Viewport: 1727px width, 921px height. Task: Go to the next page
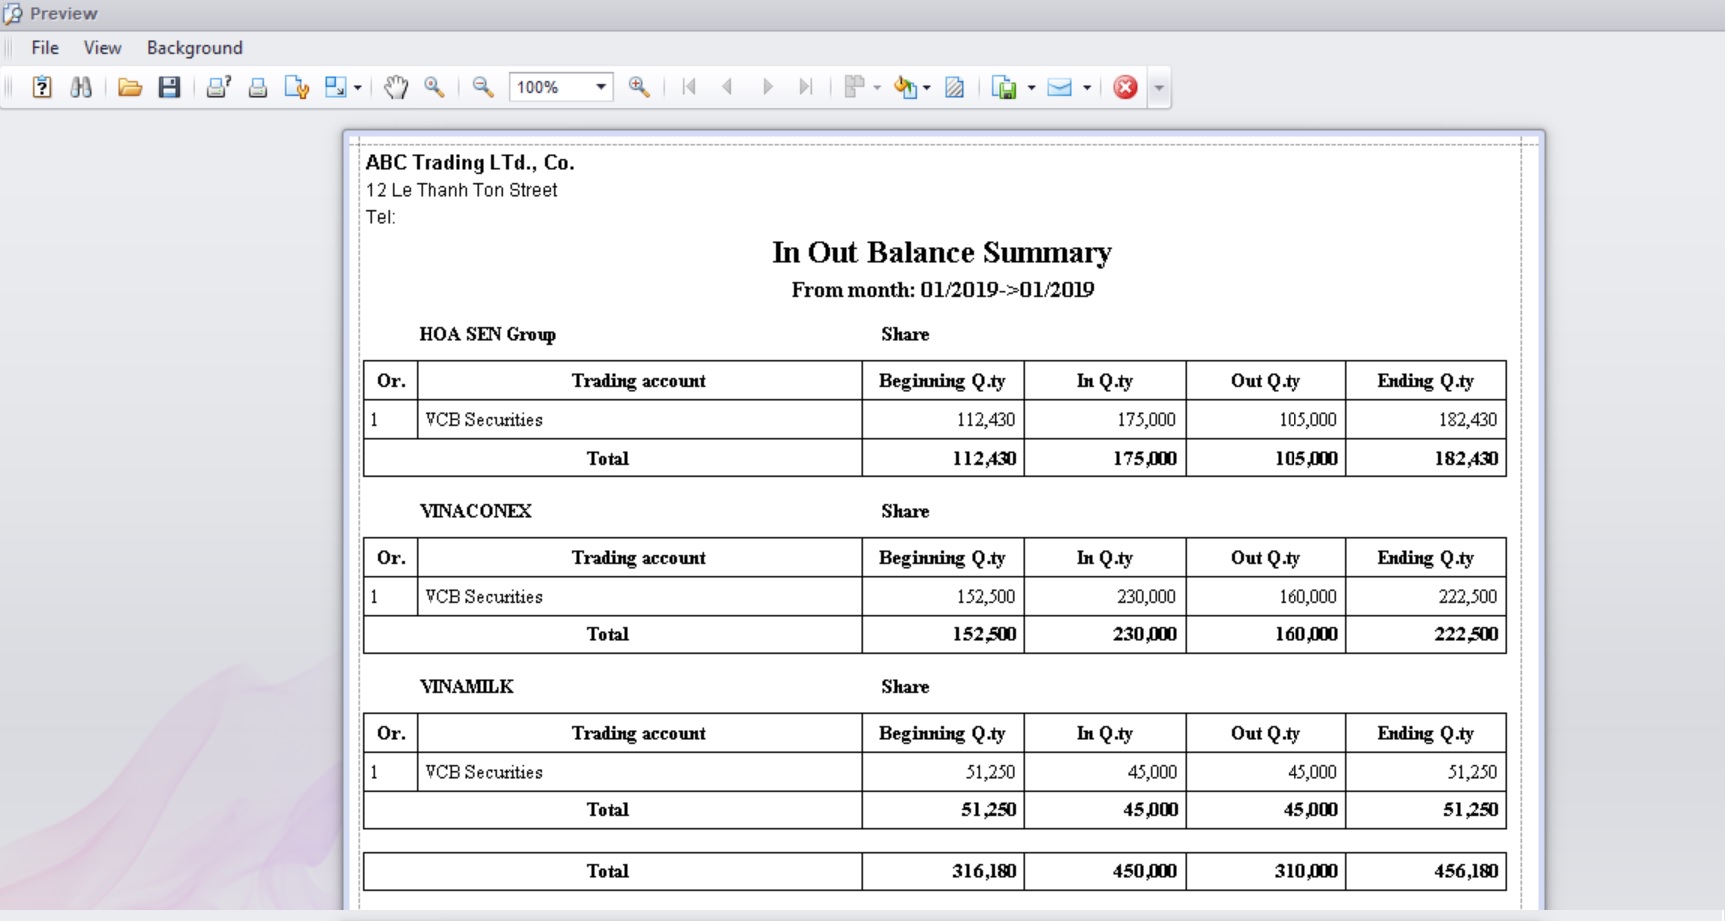click(767, 87)
